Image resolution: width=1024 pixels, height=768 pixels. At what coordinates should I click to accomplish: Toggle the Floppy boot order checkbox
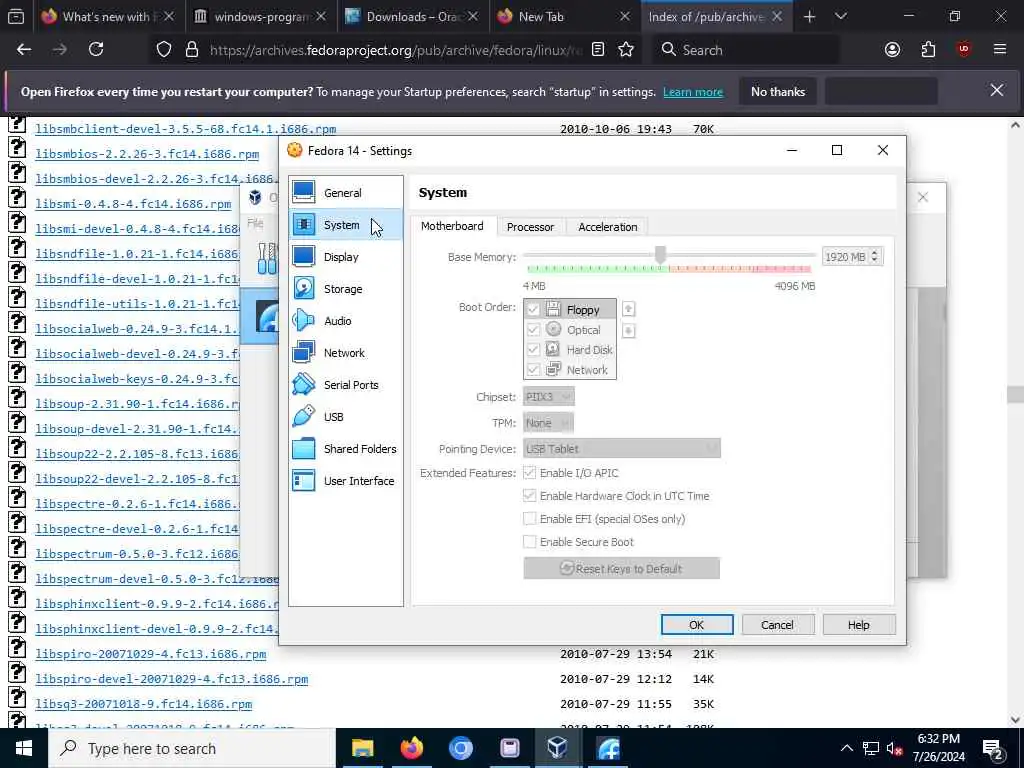point(533,310)
